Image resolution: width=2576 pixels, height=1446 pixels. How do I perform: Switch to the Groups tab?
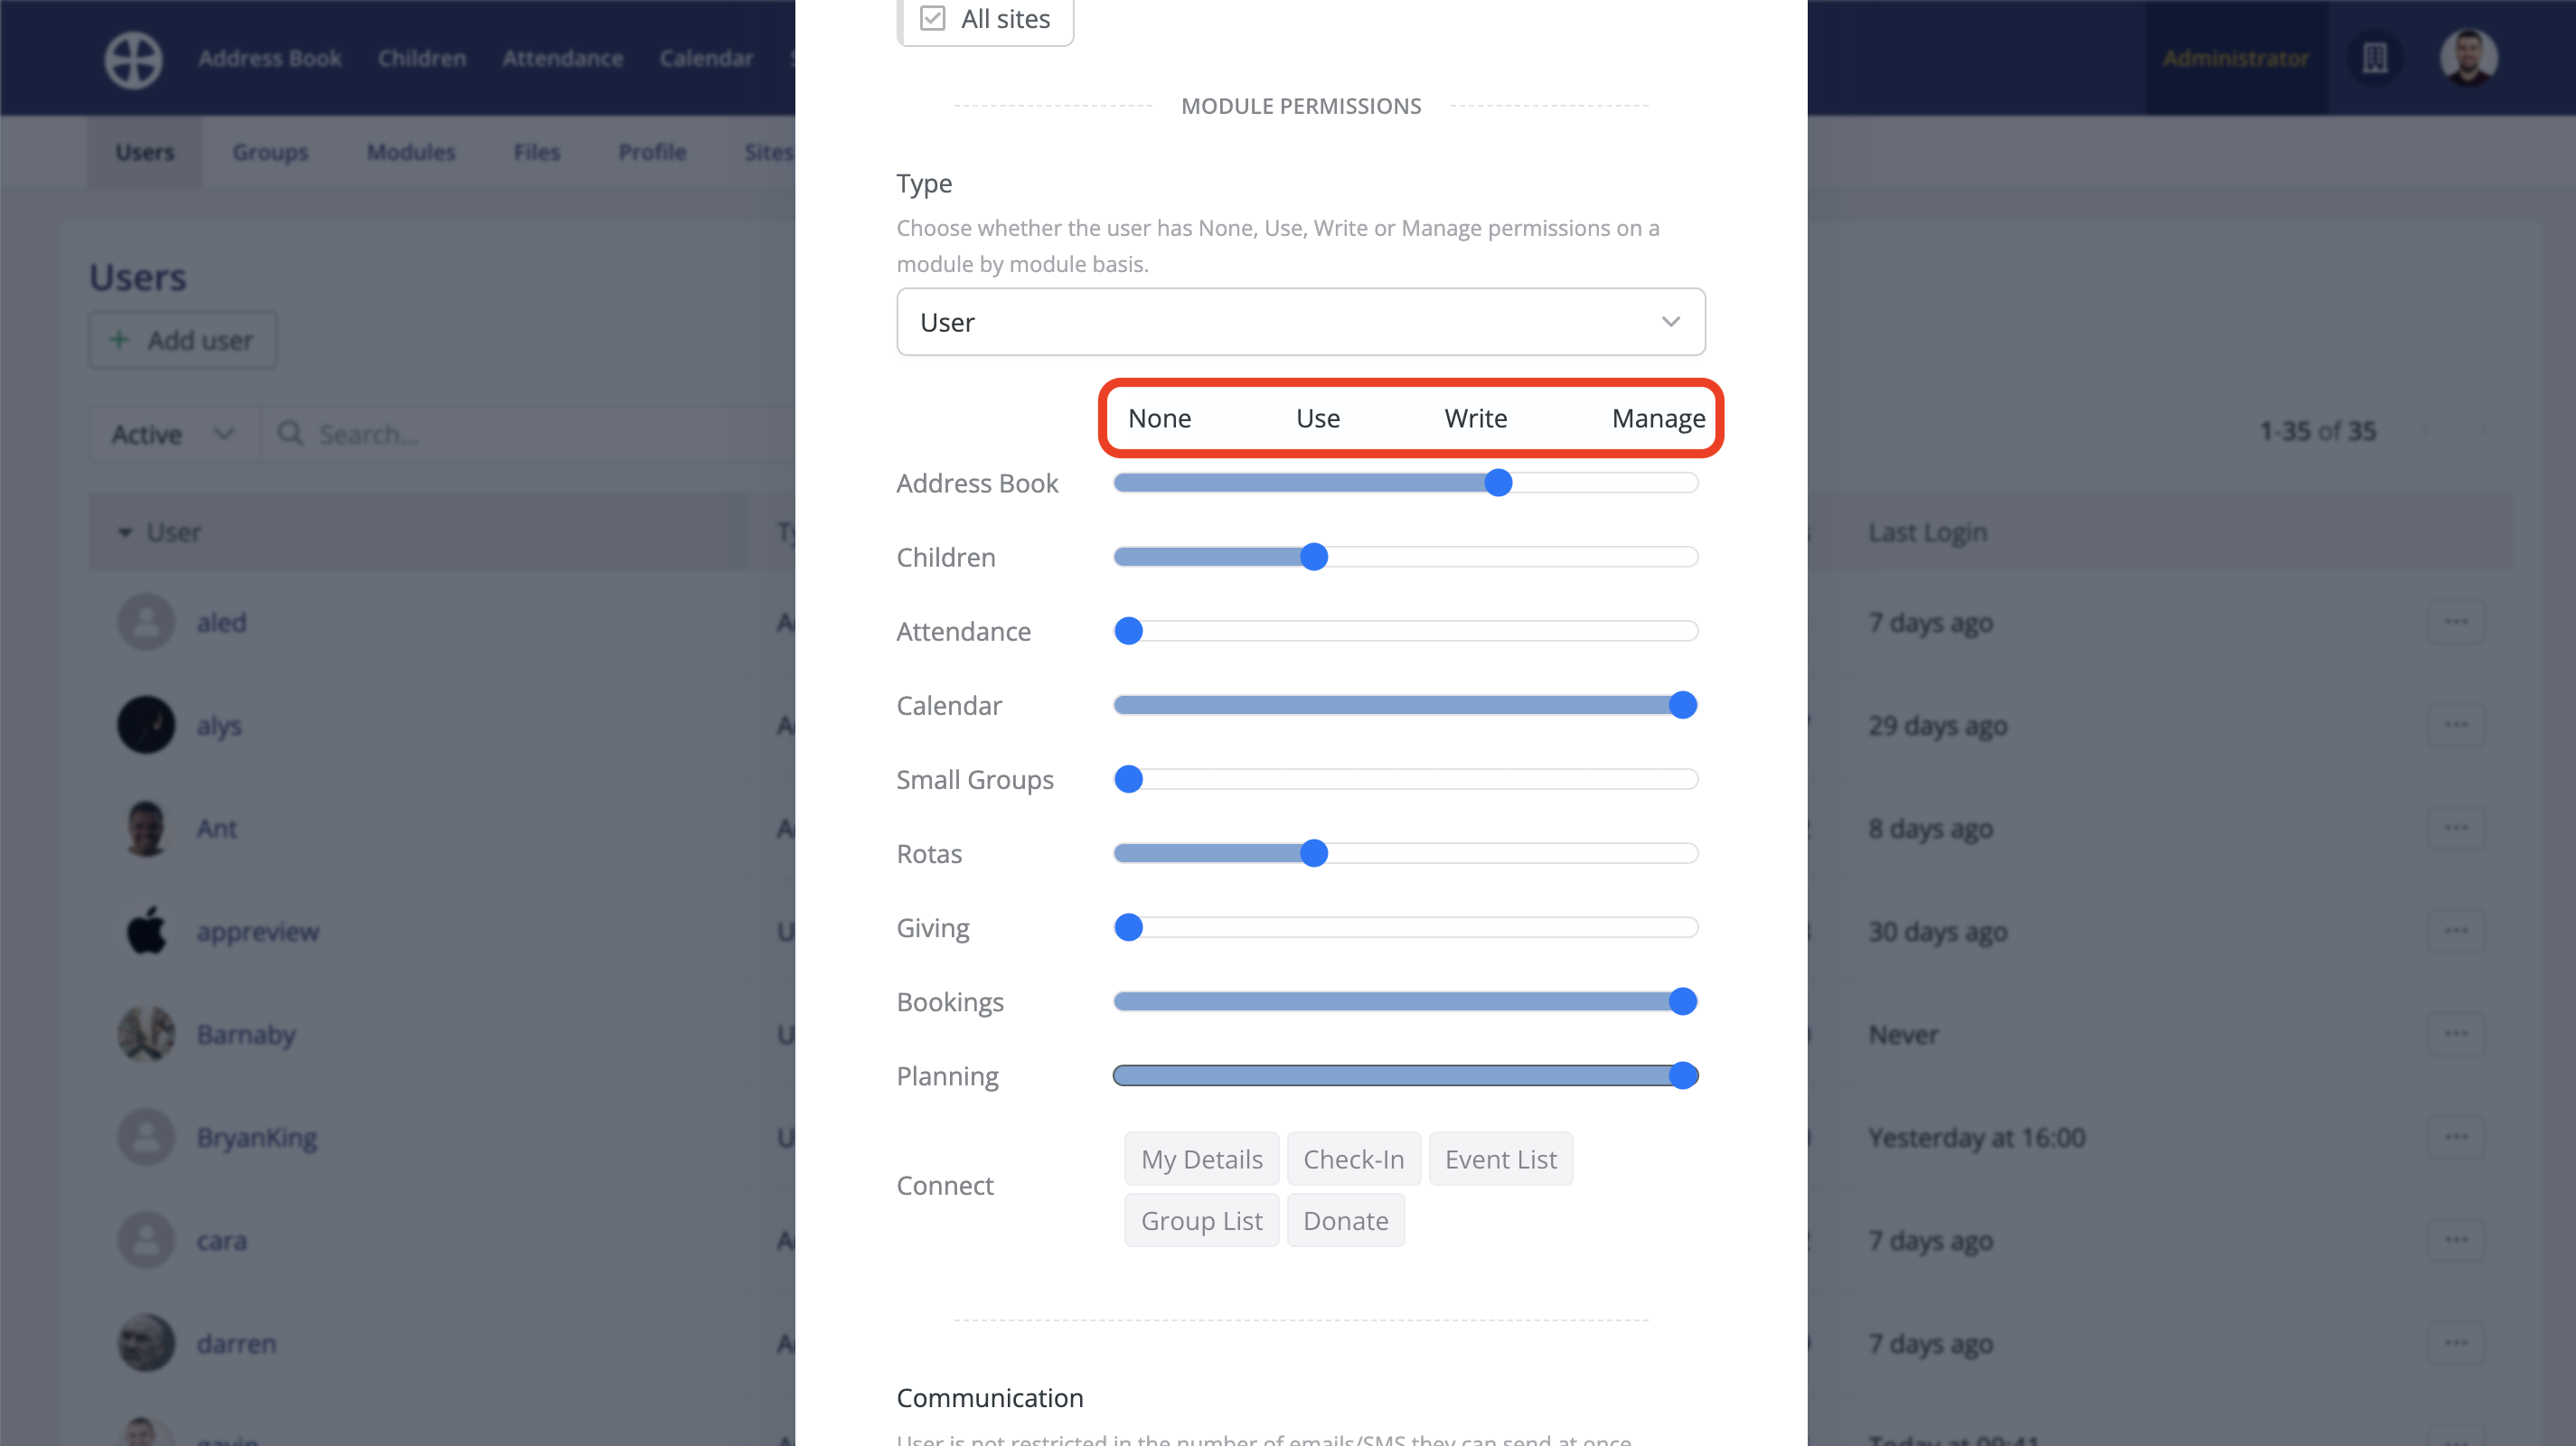(x=270, y=152)
